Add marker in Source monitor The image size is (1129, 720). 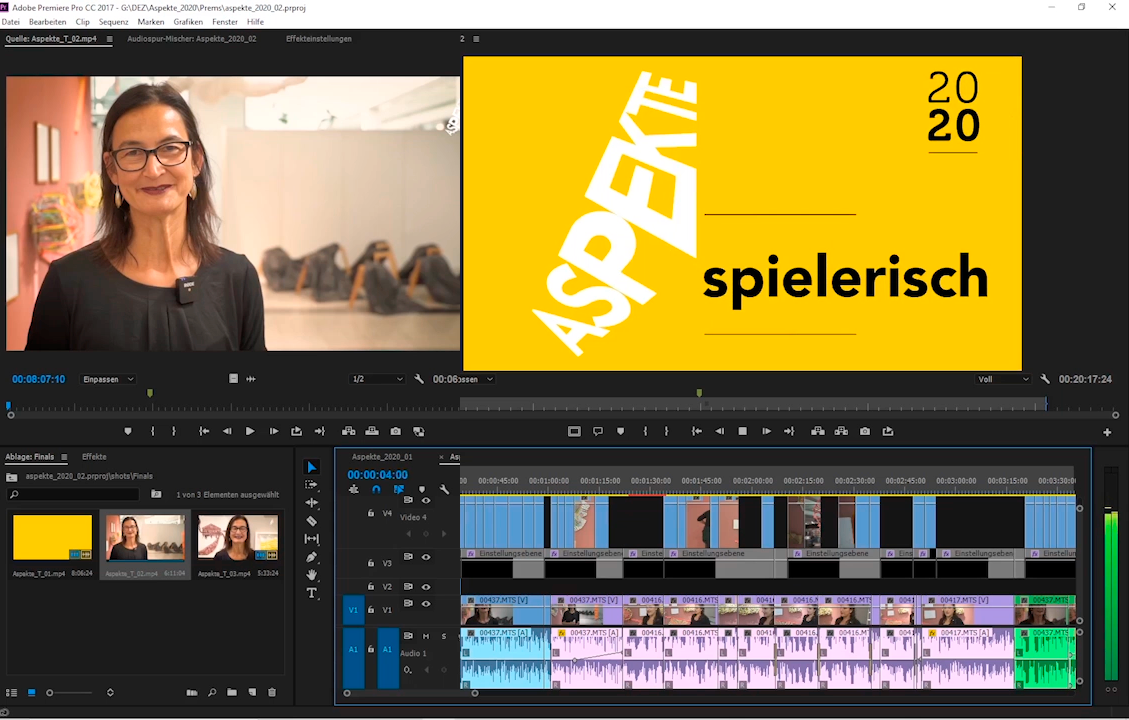point(128,431)
